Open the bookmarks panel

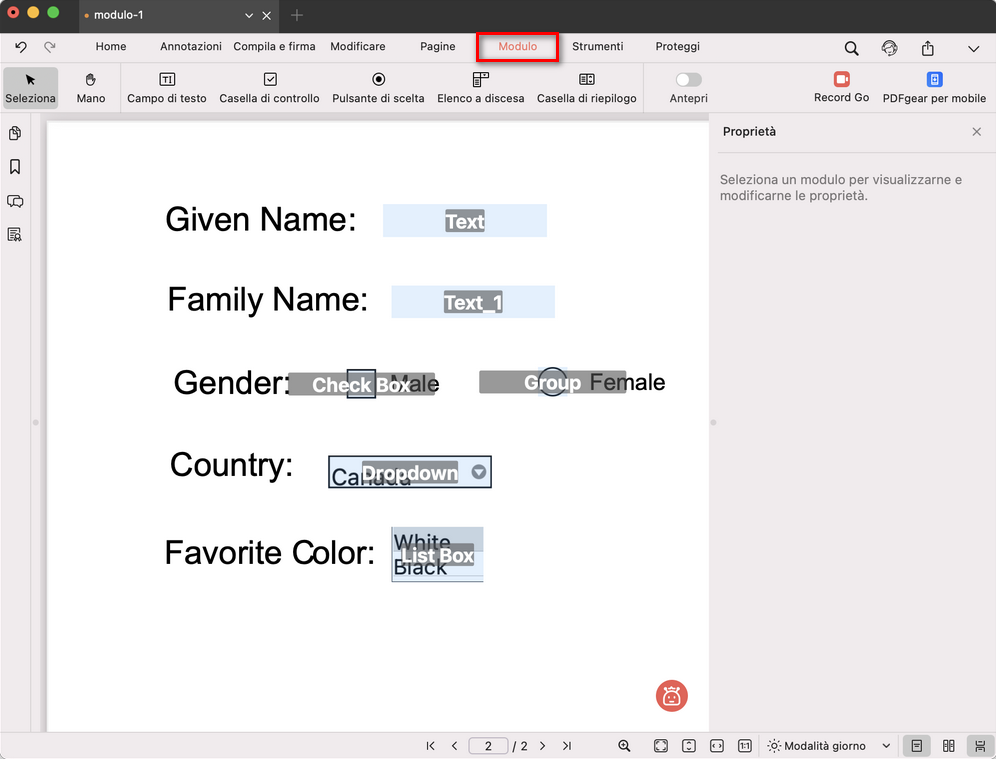click(x=14, y=167)
